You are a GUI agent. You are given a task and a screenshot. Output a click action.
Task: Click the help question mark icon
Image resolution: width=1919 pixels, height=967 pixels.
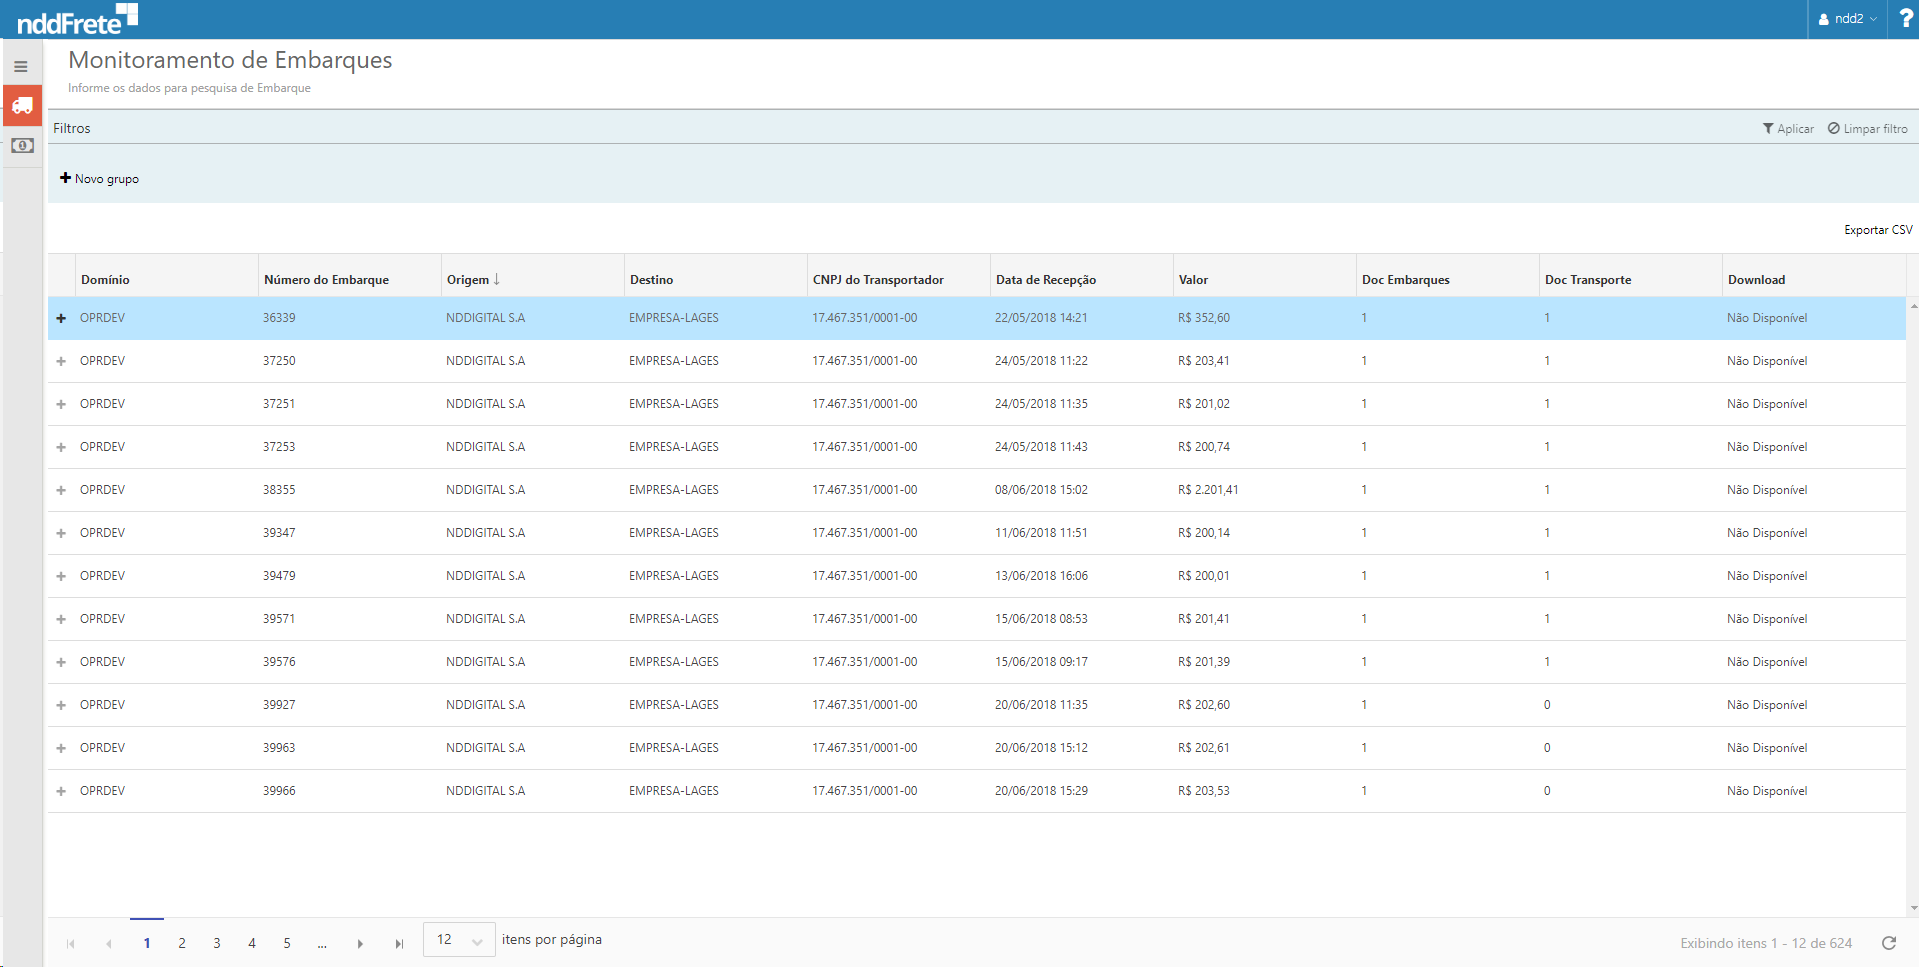coord(1905,19)
